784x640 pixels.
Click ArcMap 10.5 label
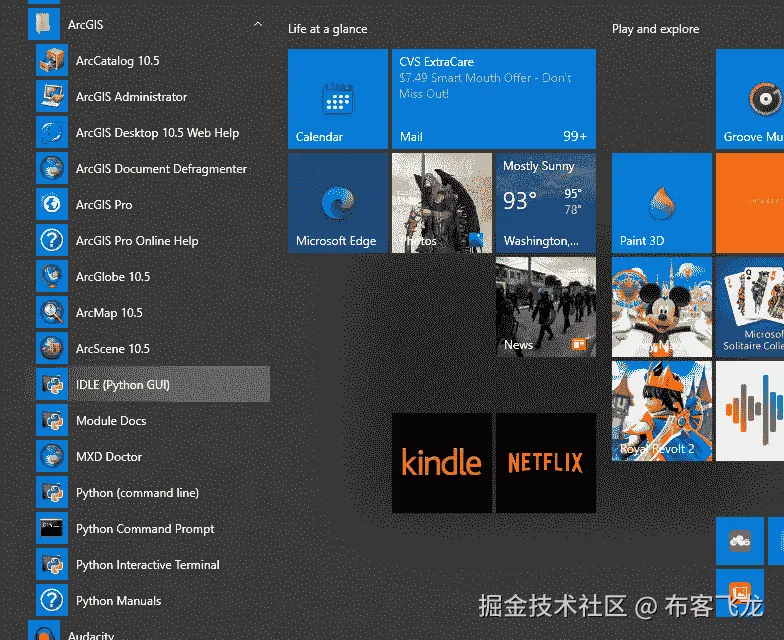(x=109, y=313)
